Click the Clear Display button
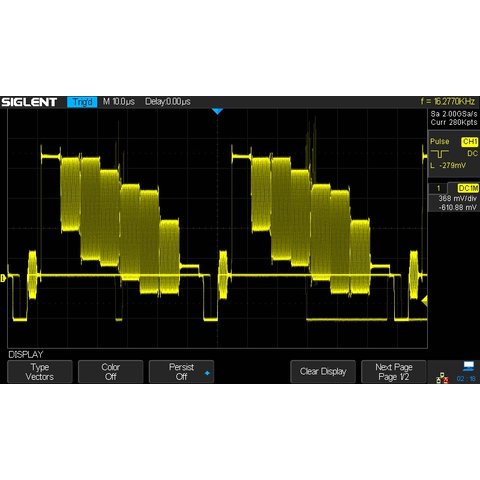 pyautogui.click(x=323, y=371)
